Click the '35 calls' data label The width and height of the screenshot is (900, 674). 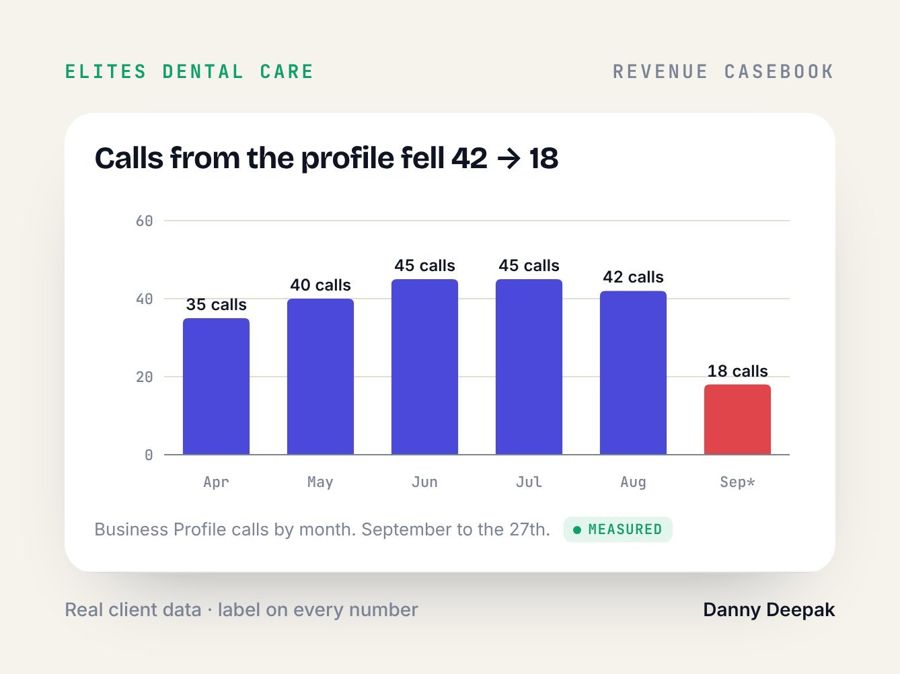[216, 304]
